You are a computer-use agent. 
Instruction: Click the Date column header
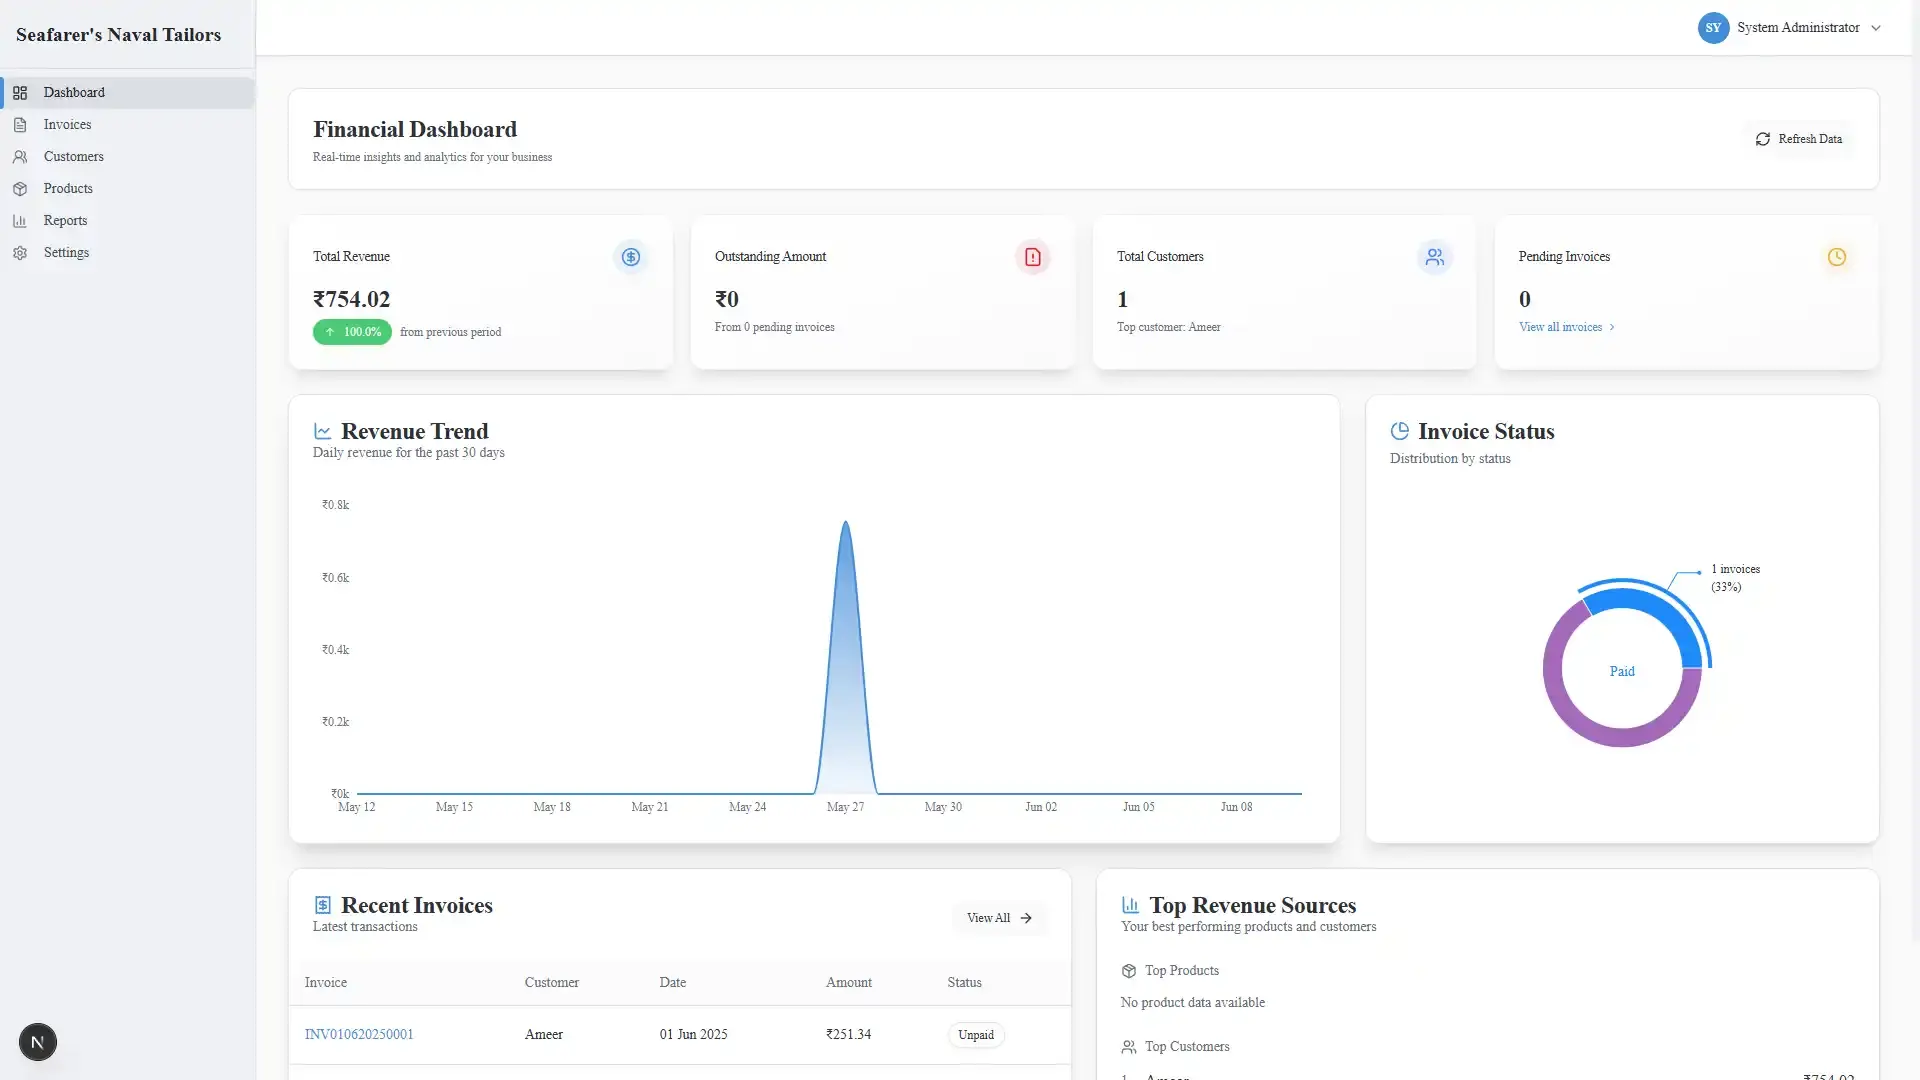673,983
